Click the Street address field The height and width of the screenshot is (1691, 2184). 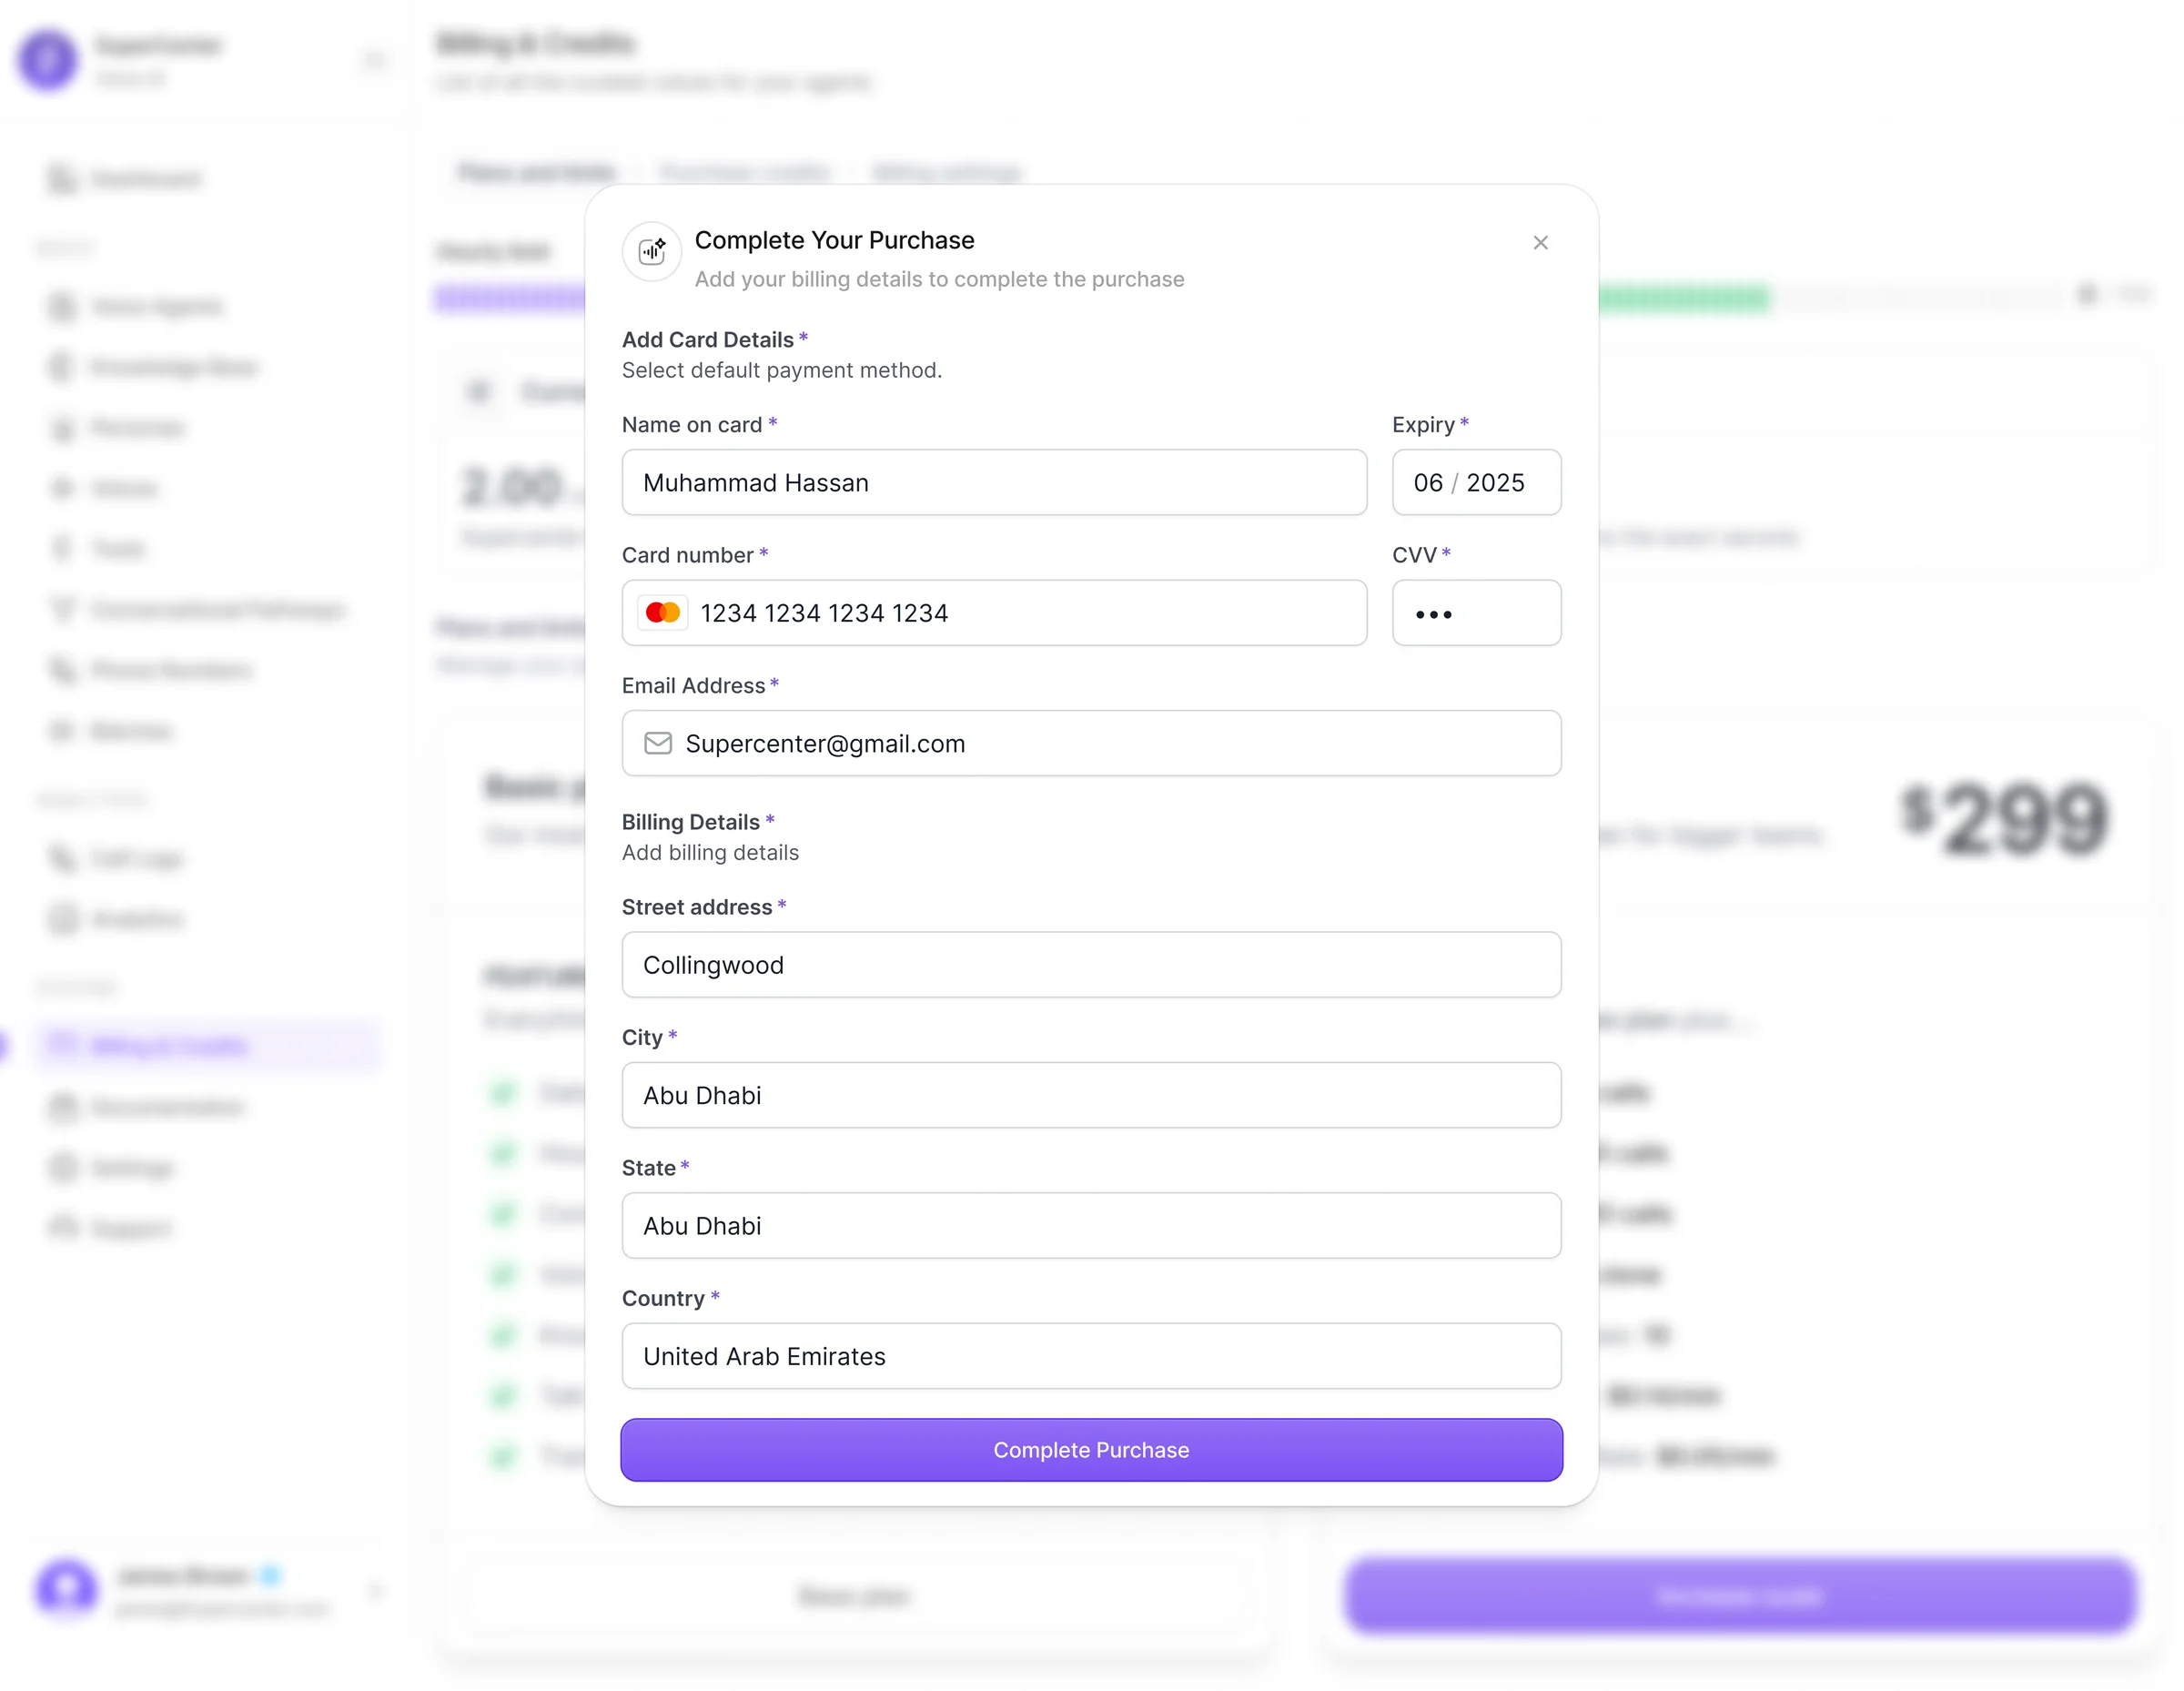coord(1091,965)
